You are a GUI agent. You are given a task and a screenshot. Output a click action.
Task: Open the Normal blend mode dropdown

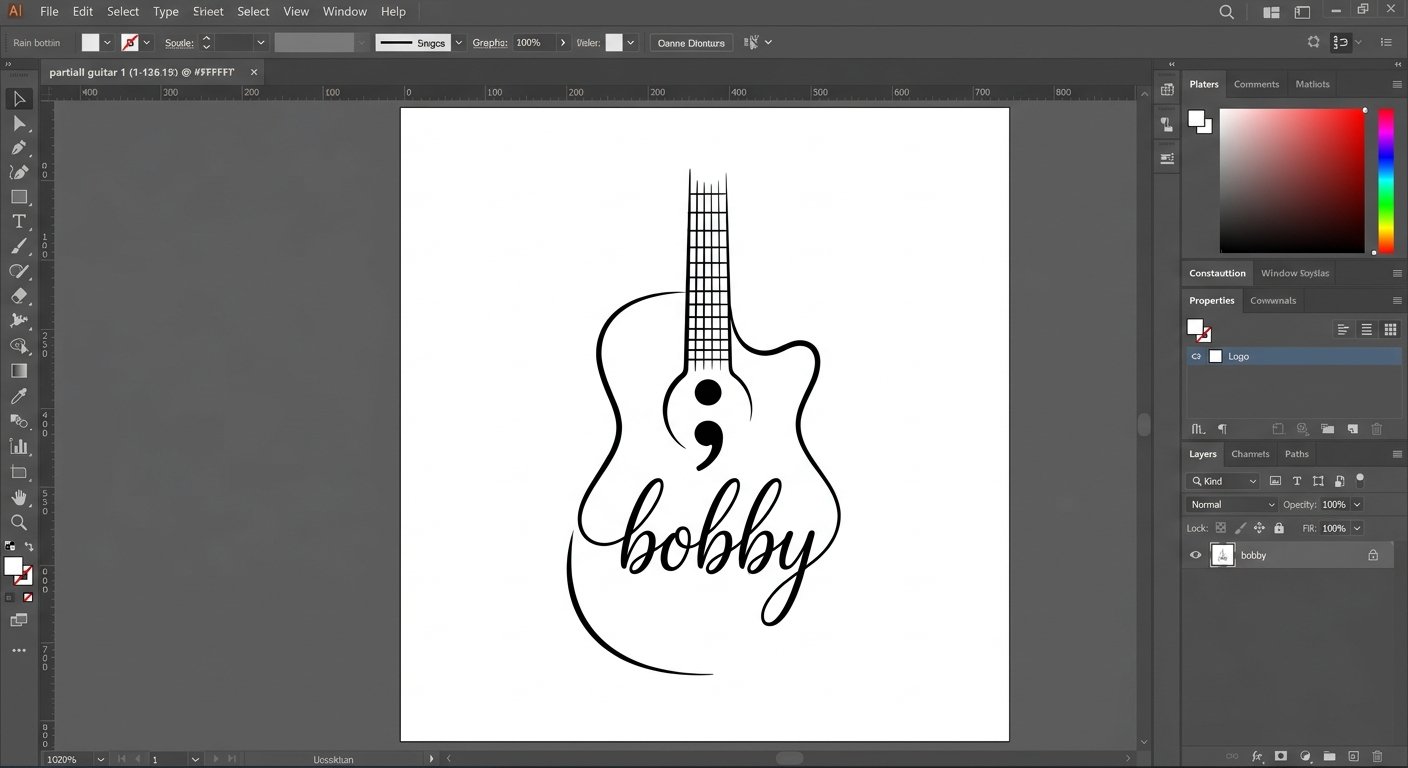pos(1232,505)
